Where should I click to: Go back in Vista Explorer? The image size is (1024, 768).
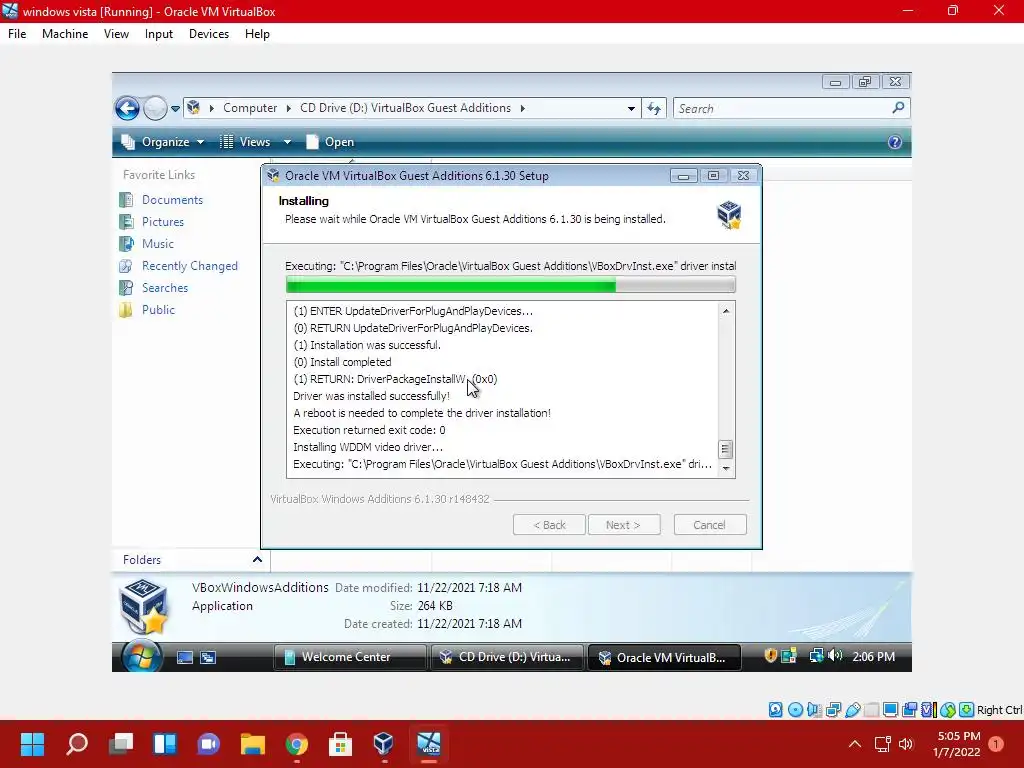tap(127, 108)
